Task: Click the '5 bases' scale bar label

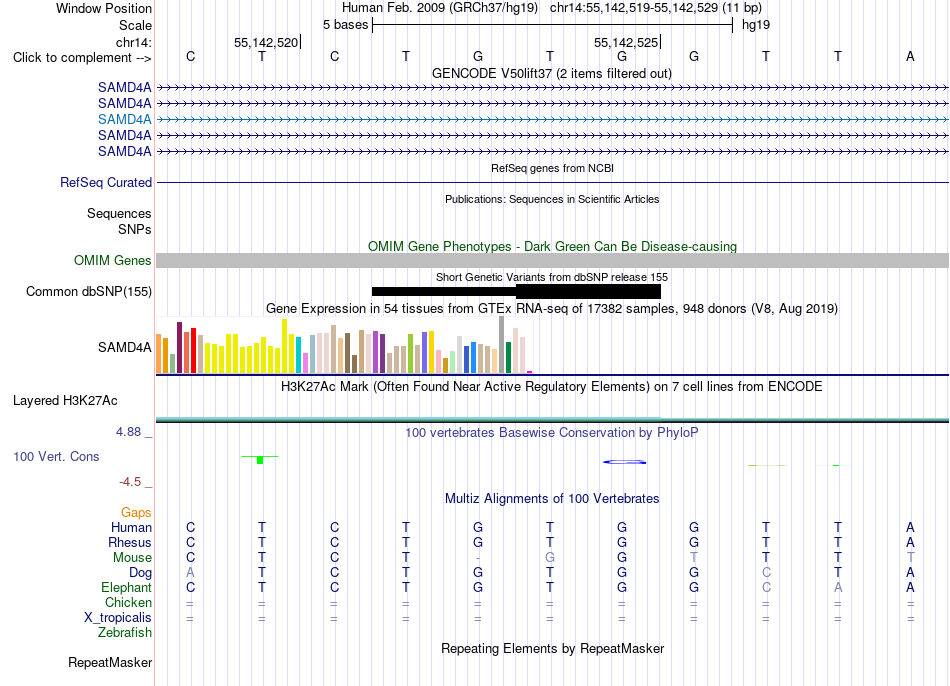Action: pos(345,25)
